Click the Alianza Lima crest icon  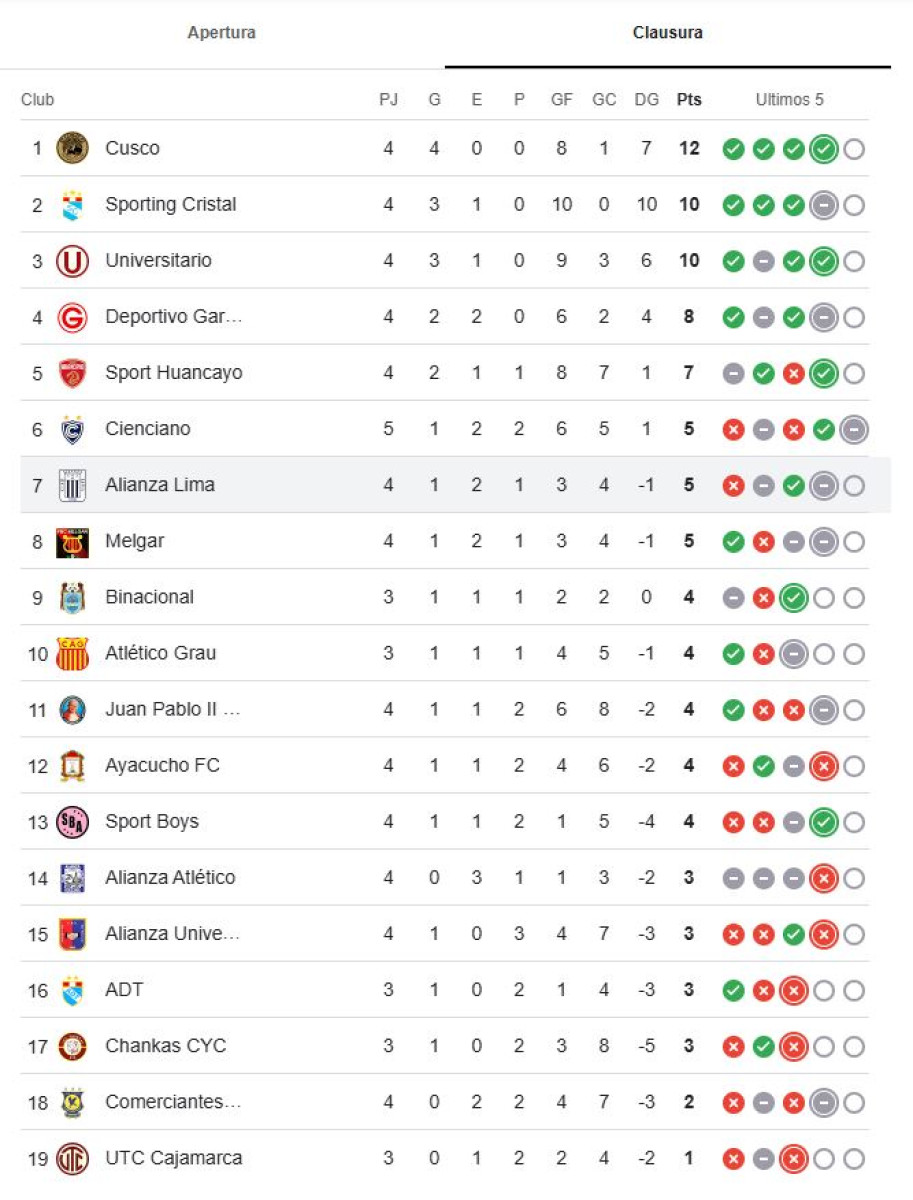[72, 485]
